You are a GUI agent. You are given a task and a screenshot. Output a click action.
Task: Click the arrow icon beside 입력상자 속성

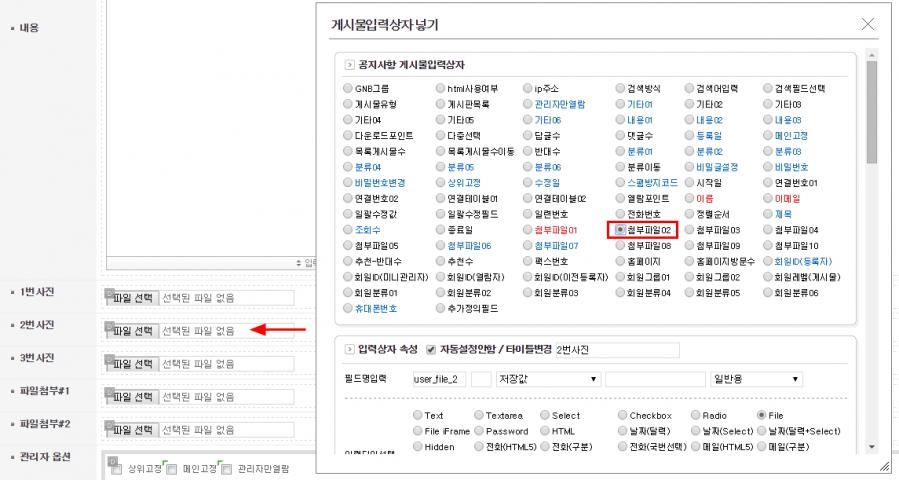pyautogui.click(x=350, y=350)
